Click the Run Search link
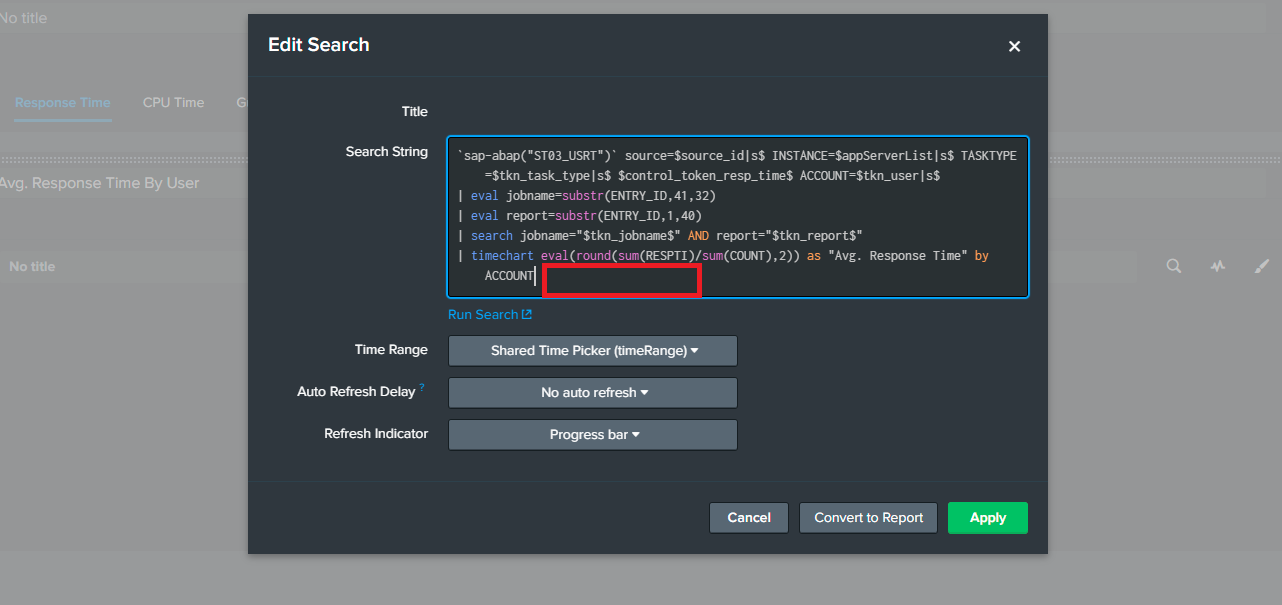The height and width of the screenshot is (605, 1282). click(x=483, y=315)
